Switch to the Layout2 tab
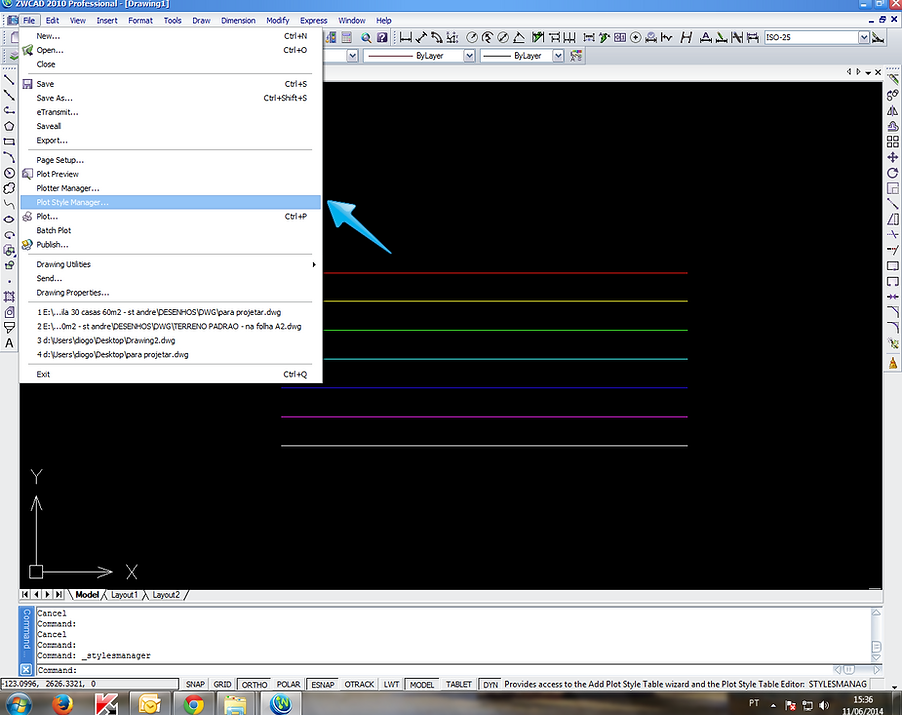902x715 pixels. tap(166, 595)
